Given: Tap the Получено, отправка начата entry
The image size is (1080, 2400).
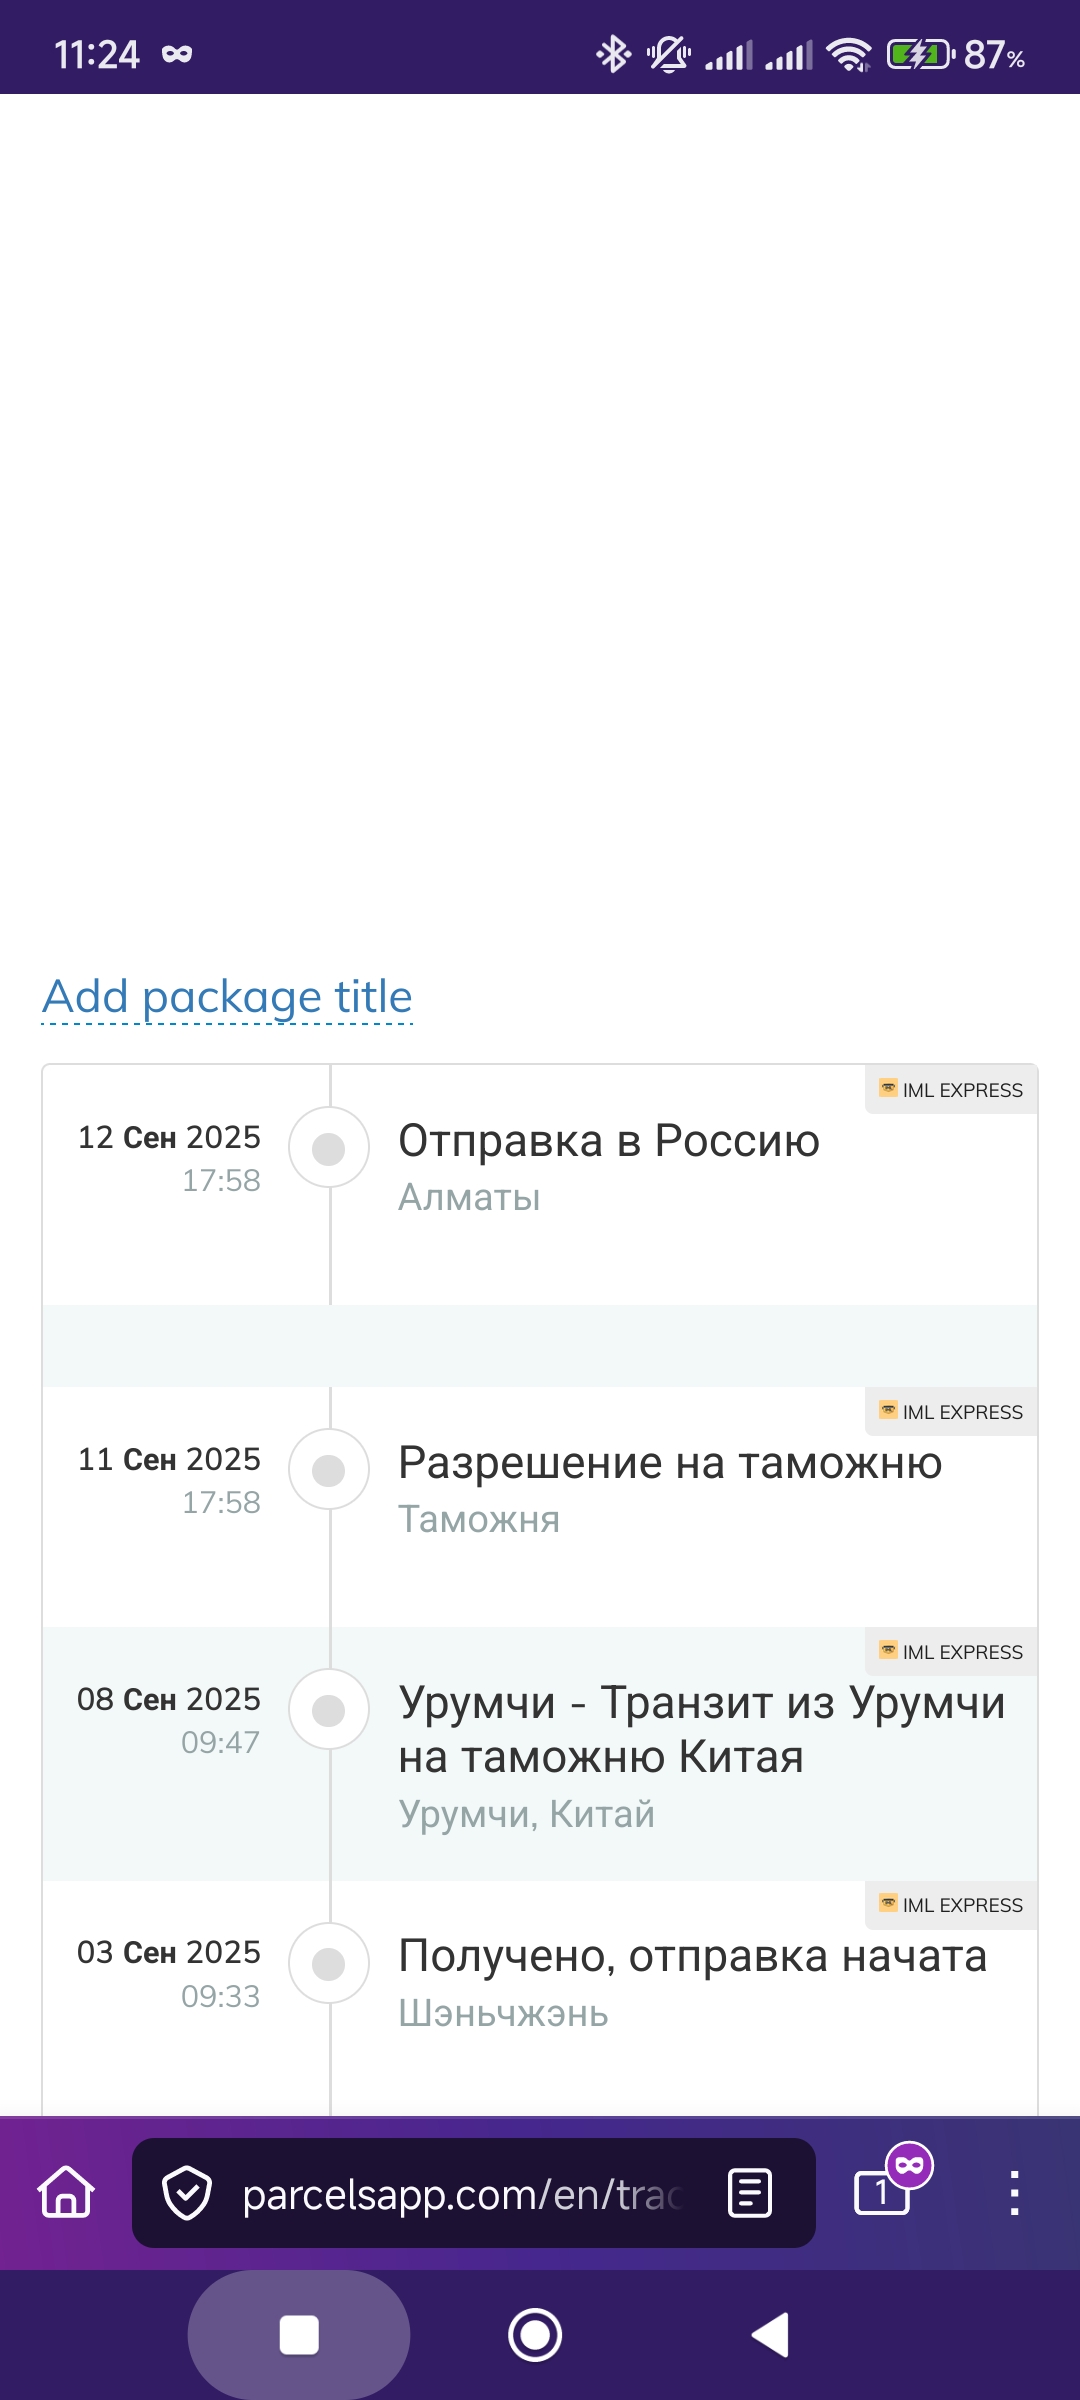Looking at the screenshot, I should point(692,1956).
